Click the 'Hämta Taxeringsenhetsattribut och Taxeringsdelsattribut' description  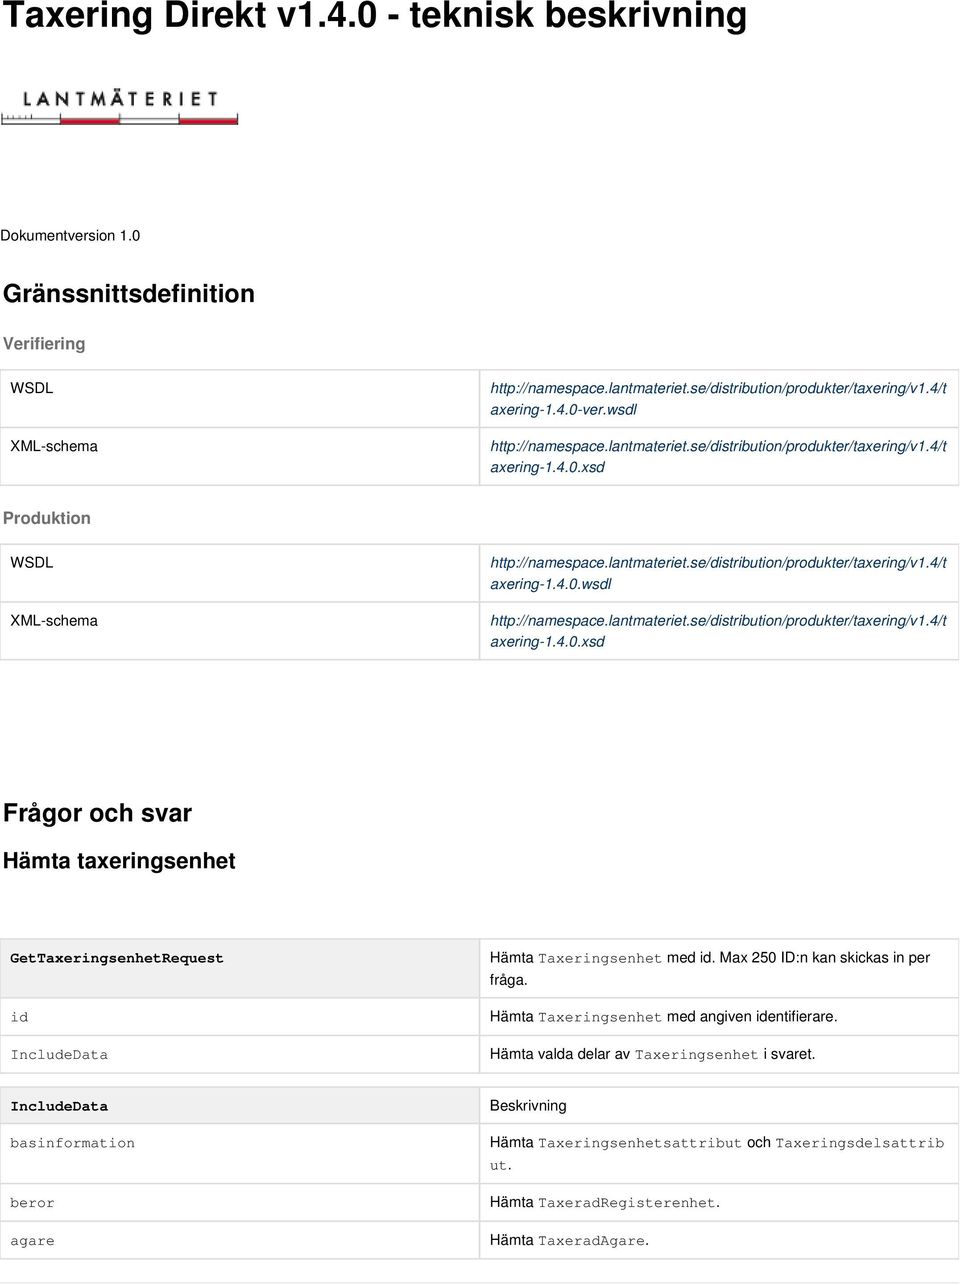[x=717, y=1154]
